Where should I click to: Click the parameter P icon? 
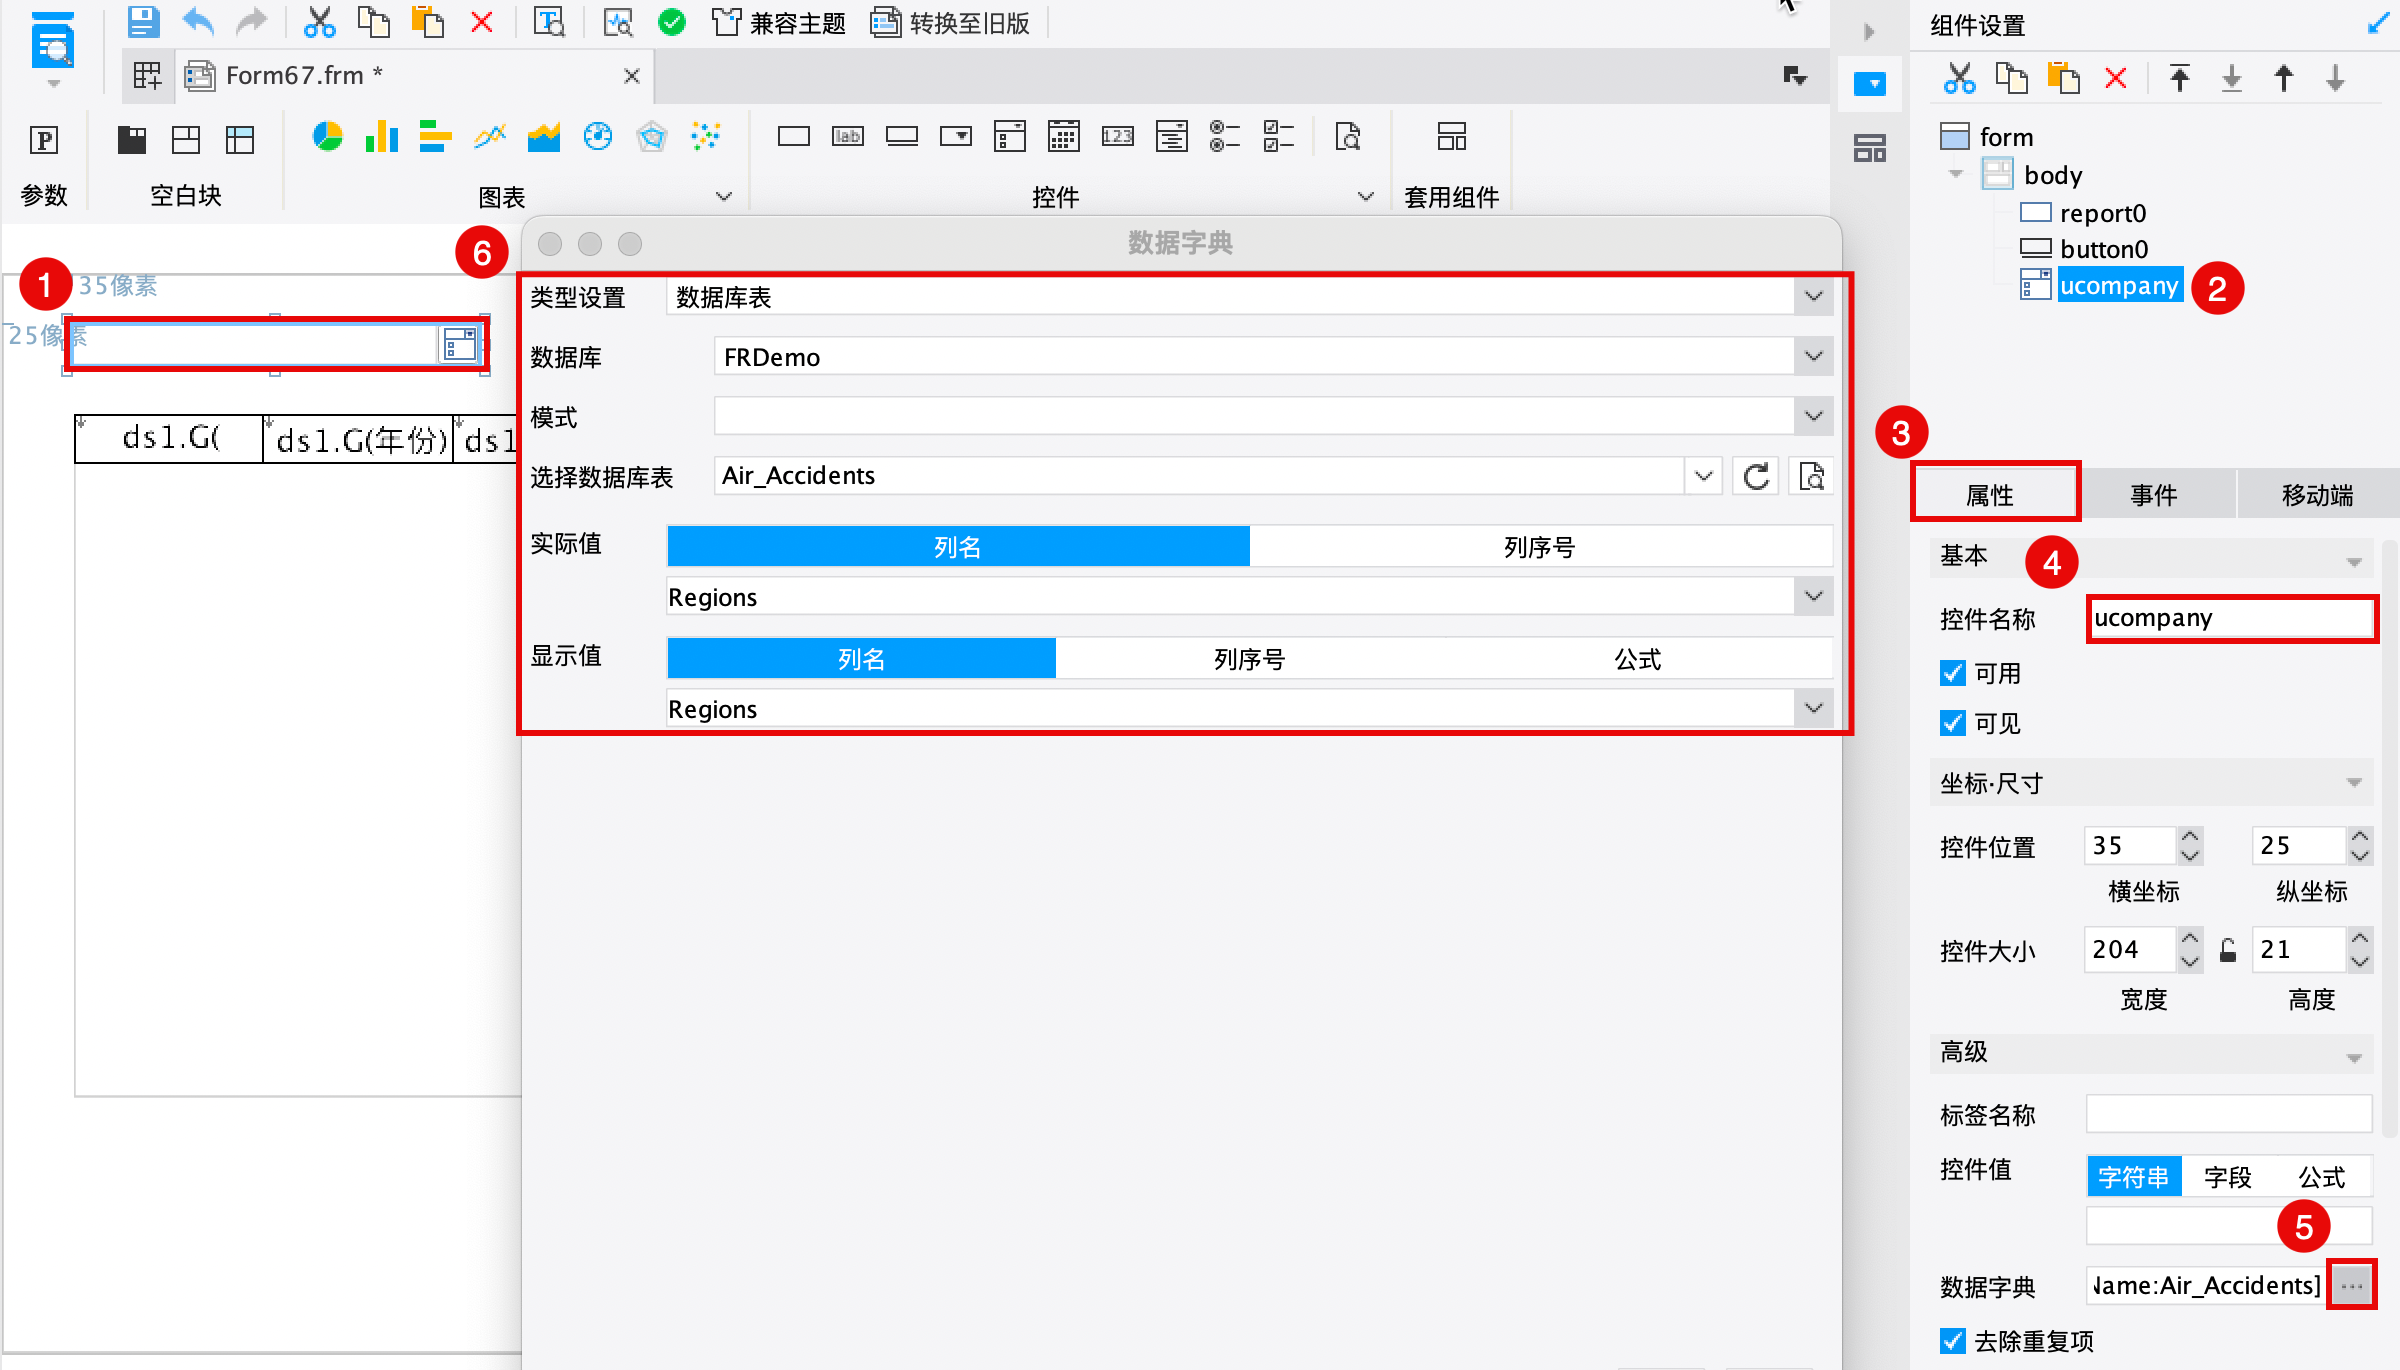click(44, 140)
